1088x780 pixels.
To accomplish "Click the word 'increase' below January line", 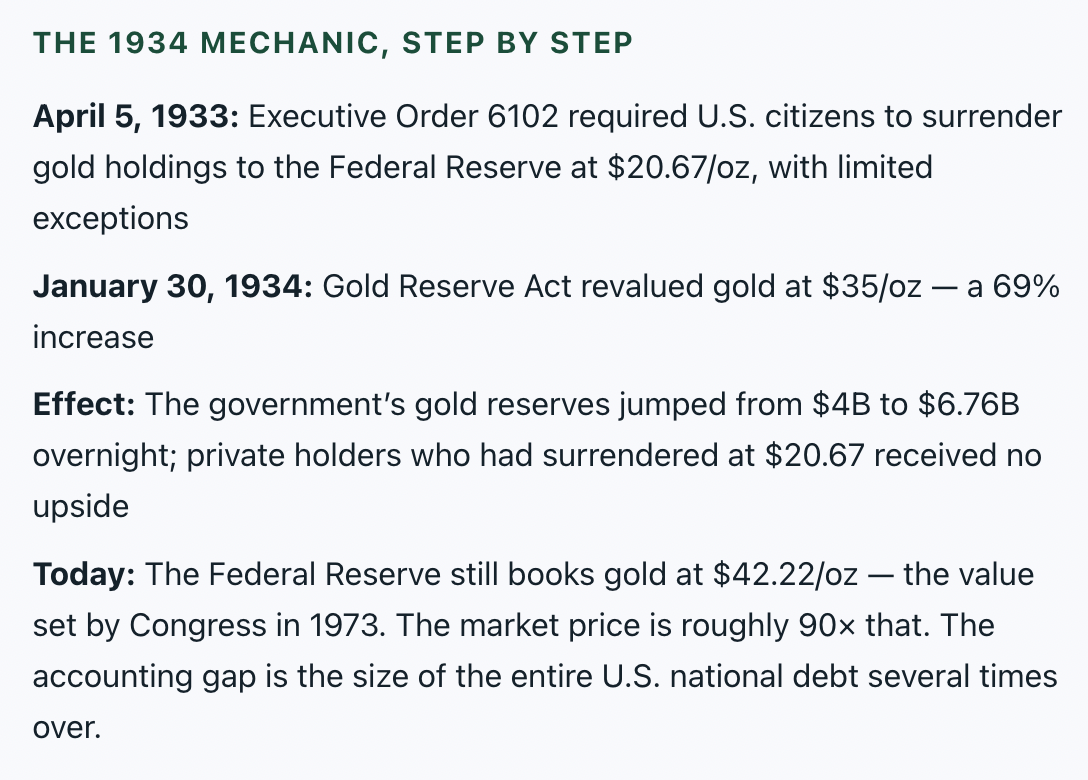I will pos(93,338).
